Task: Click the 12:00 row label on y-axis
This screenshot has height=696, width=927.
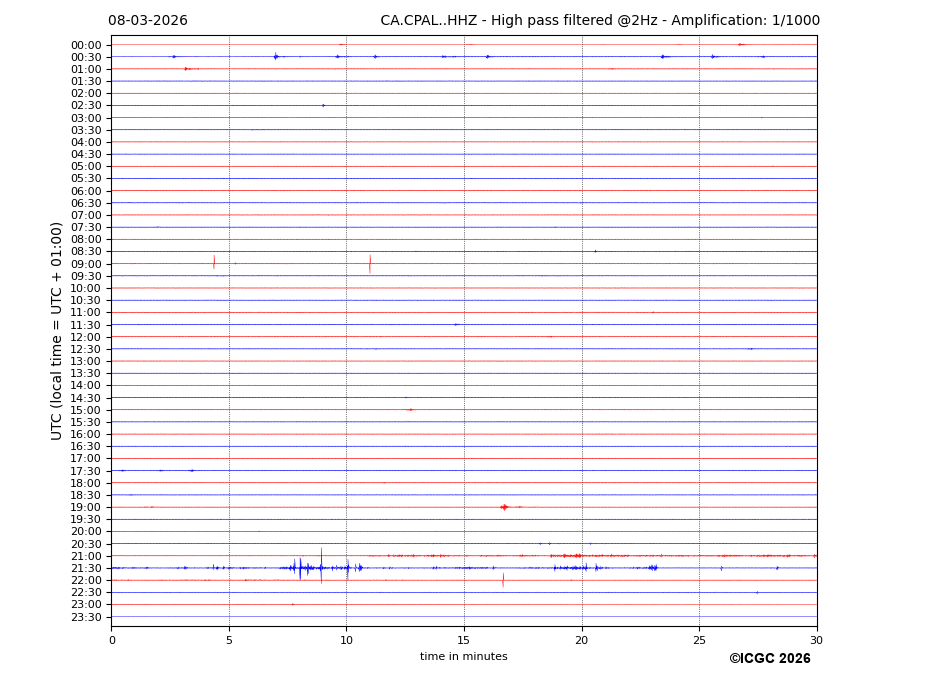Action: click(x=85, y=337)
